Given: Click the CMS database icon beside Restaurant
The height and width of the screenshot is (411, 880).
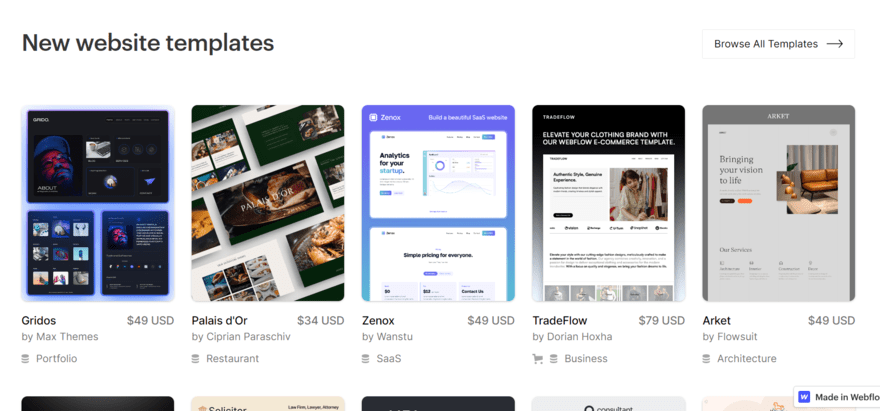Looking at the screenshot, I should [x=195, y=358].
